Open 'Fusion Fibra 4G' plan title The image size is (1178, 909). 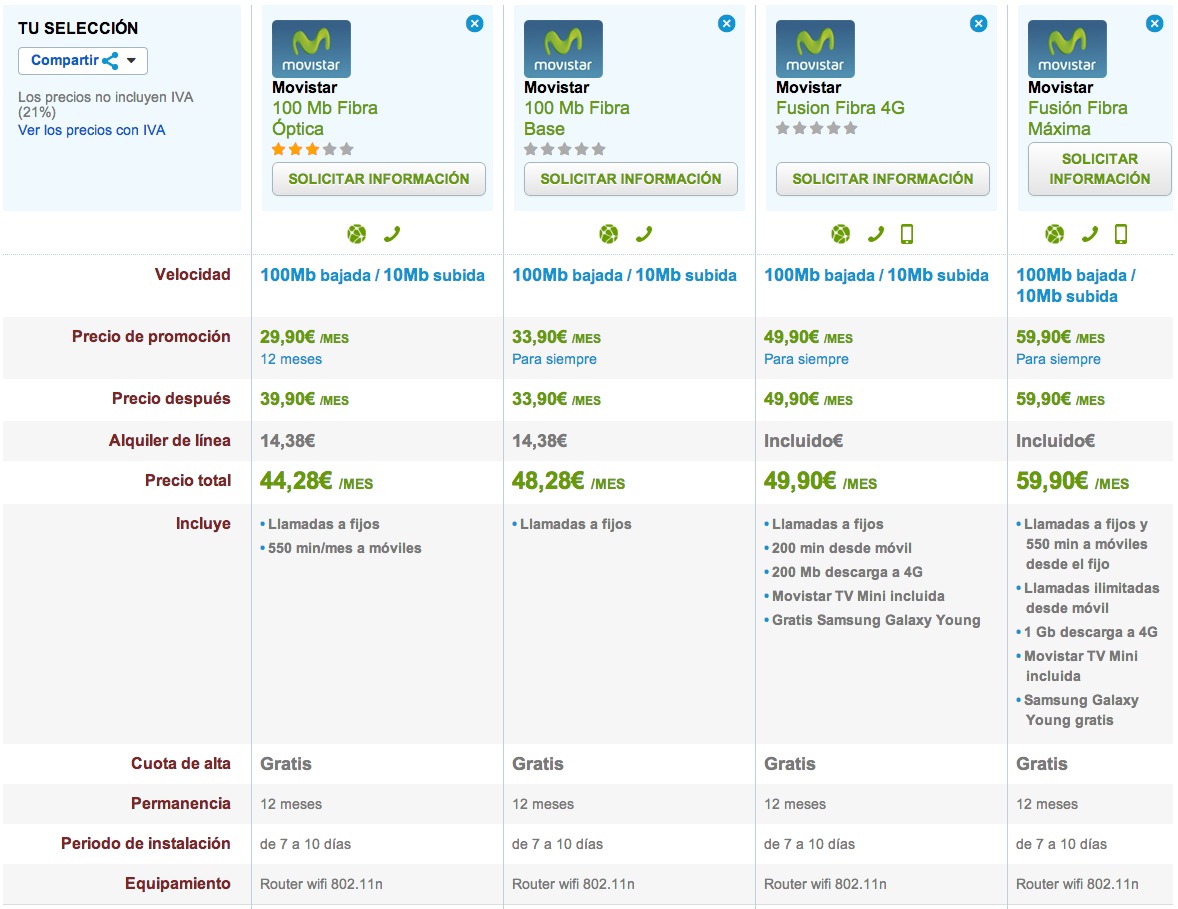tap(840, 108)
